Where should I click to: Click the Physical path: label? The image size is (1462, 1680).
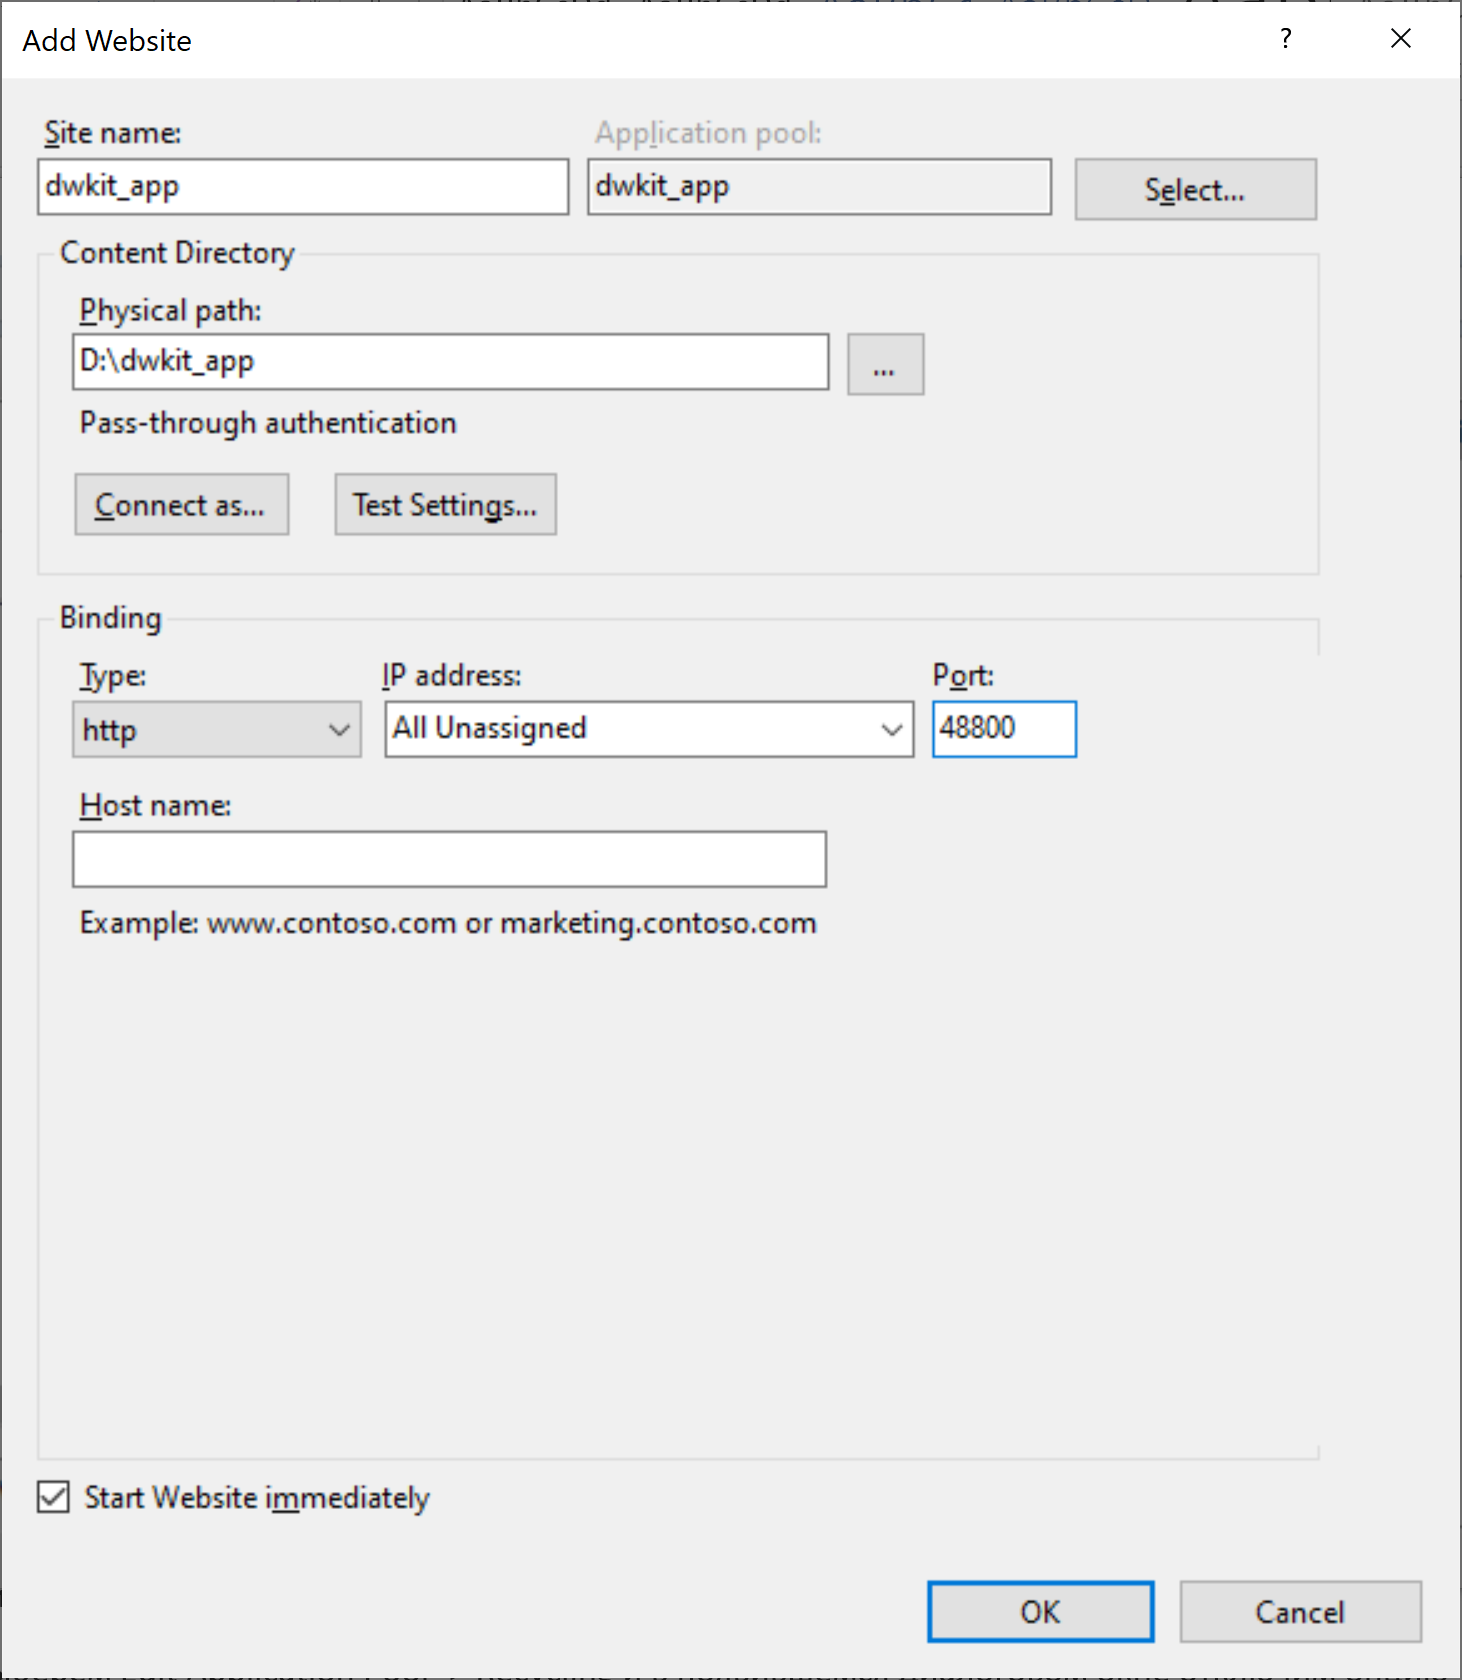coord(170,311)
